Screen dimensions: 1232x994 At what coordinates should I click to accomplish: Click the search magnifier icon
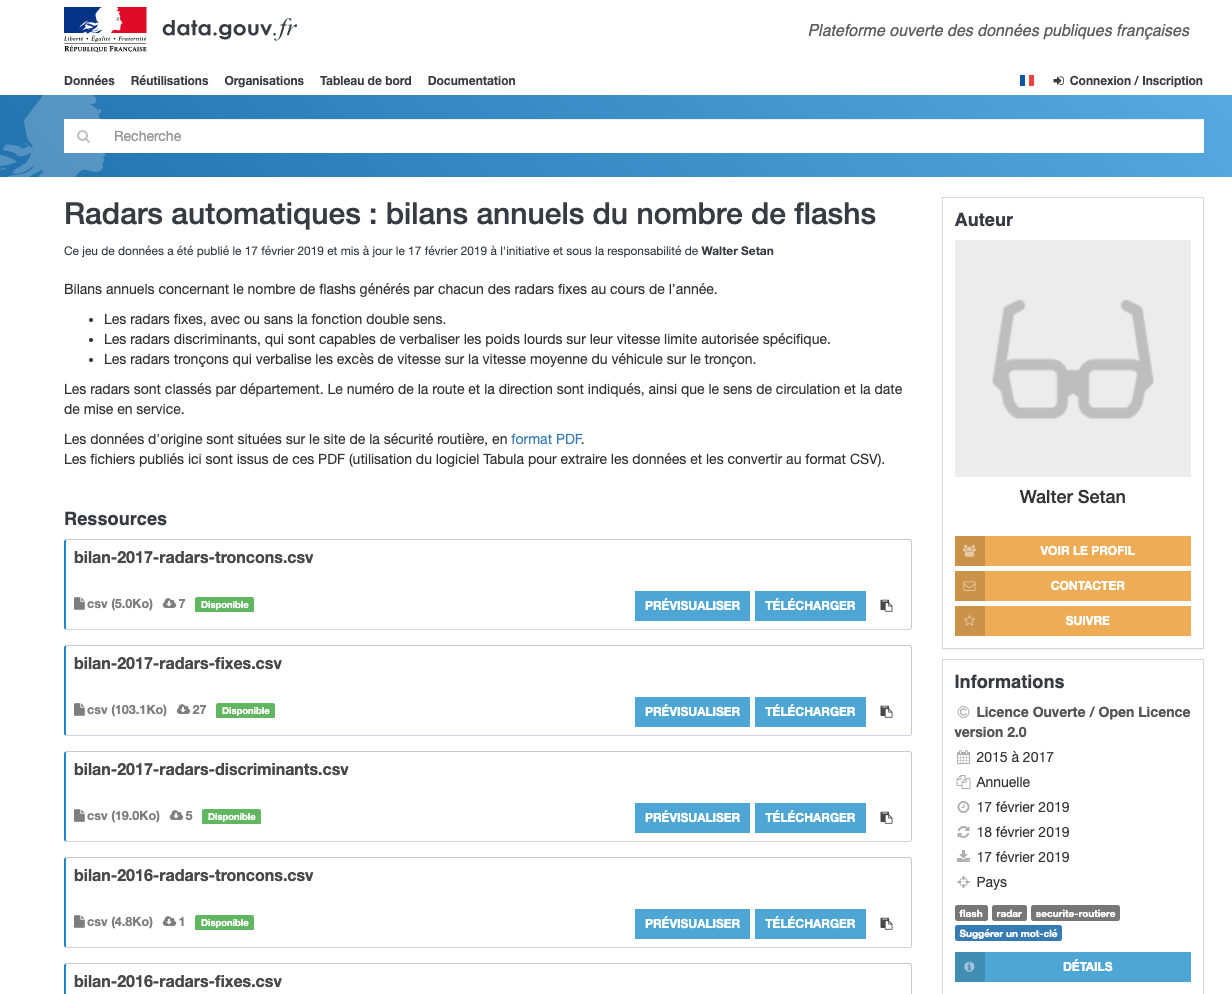click(x=84, y=136)
